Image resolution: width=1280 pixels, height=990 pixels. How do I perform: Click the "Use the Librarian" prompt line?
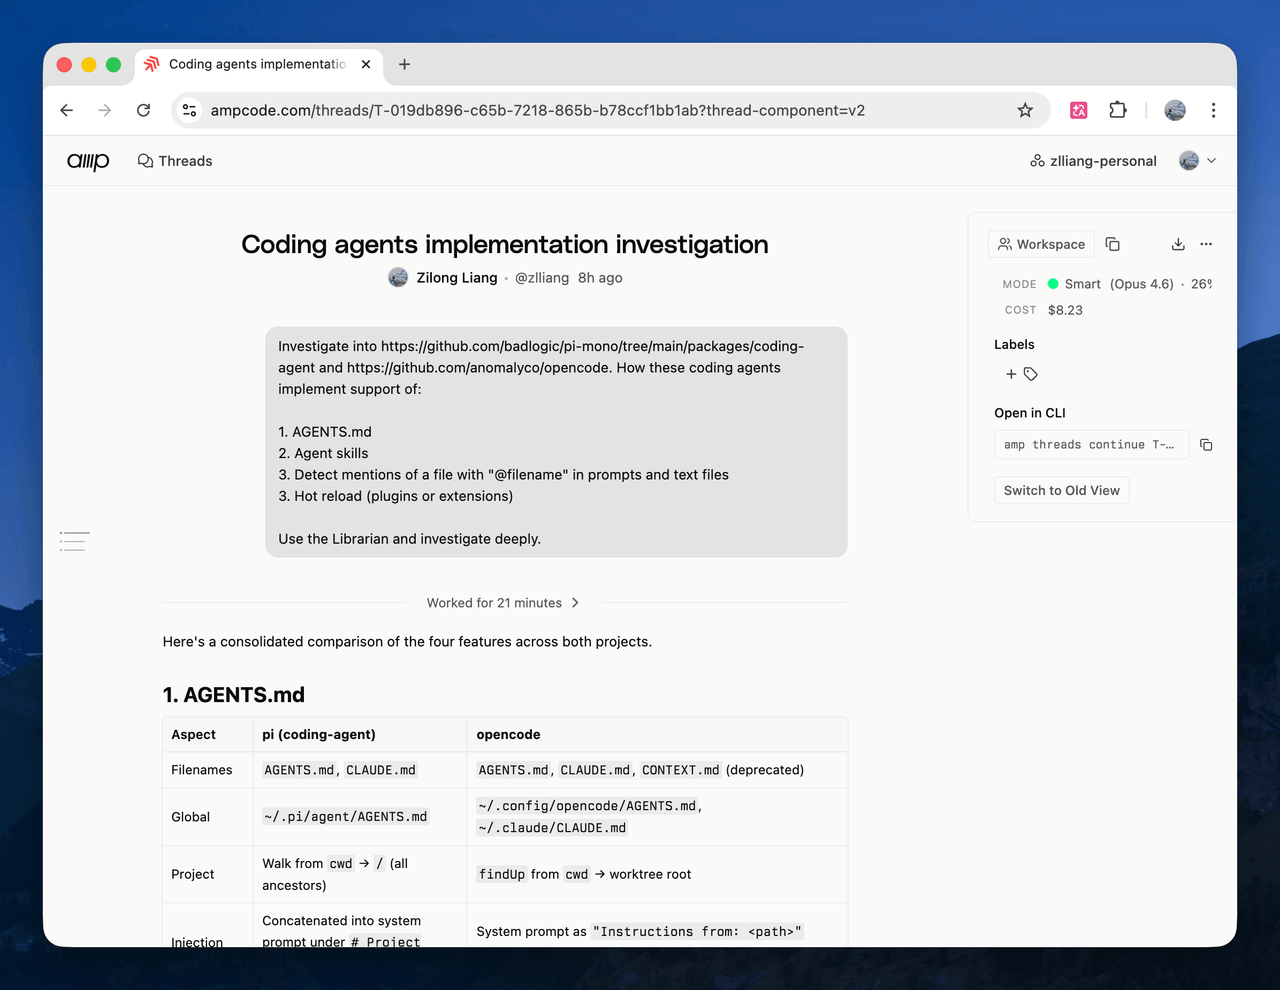410,539
